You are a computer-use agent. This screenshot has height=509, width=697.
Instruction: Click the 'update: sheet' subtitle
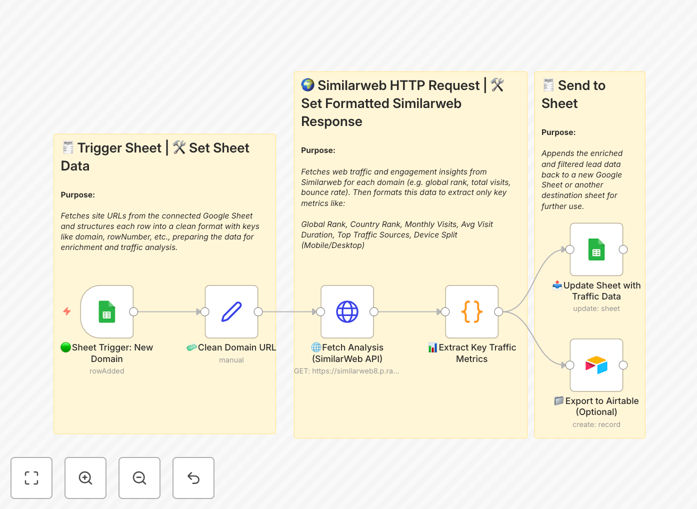click(x=596, y=309)
